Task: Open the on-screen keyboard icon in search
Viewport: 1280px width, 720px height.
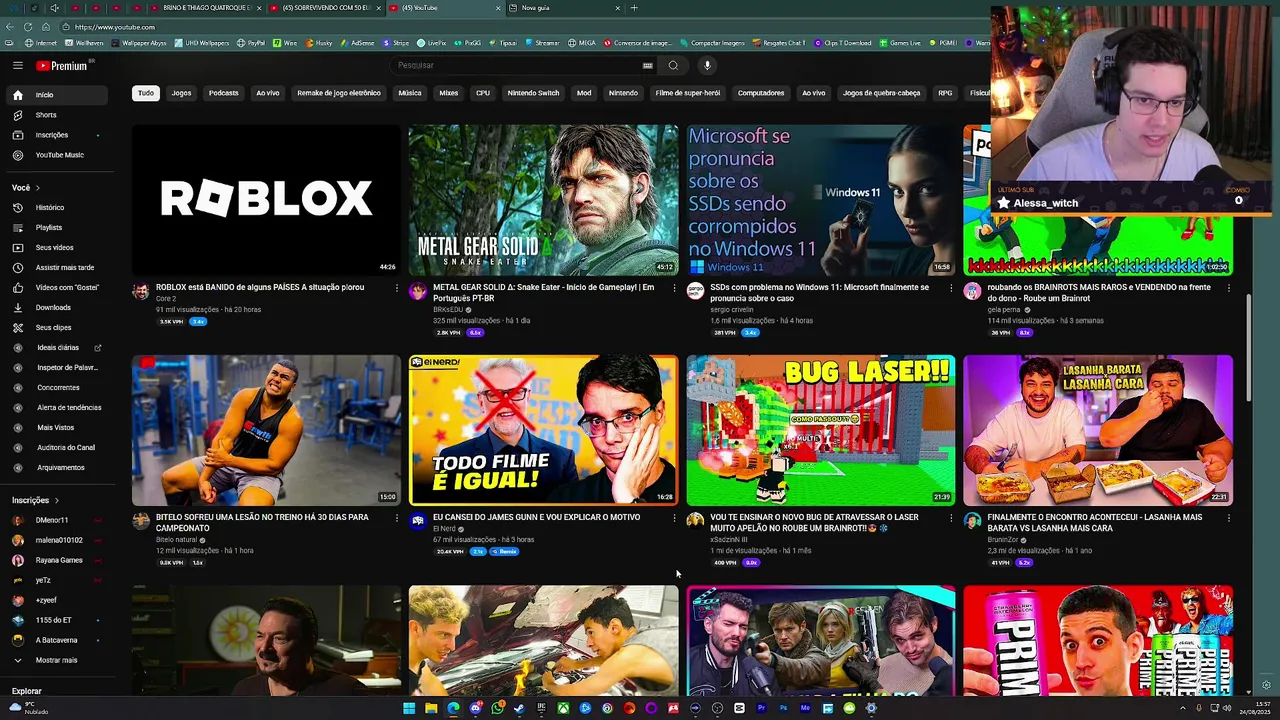Action: 647,65
